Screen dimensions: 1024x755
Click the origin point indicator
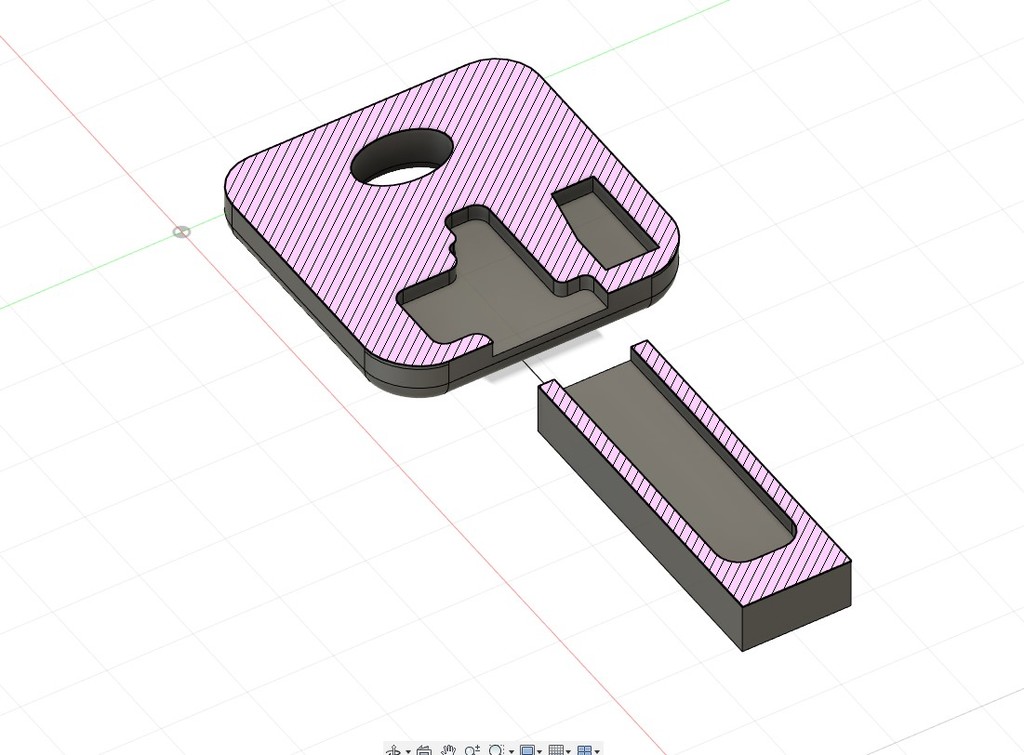point(180,231)
